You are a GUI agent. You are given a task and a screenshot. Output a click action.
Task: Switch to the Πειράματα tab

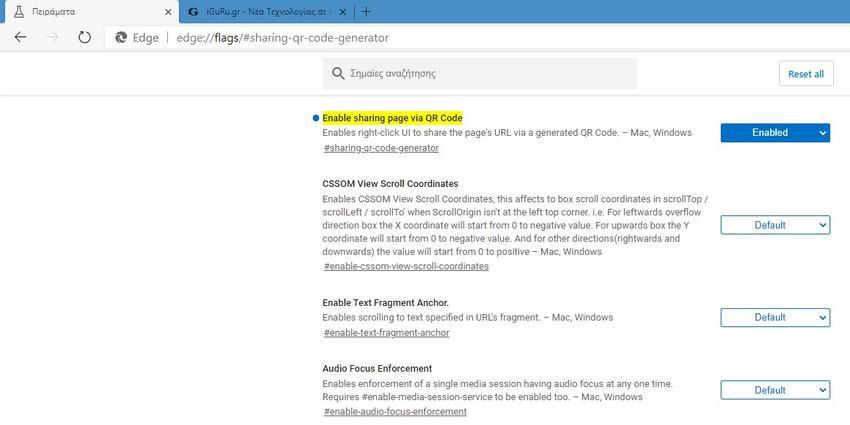coord(92,12)
